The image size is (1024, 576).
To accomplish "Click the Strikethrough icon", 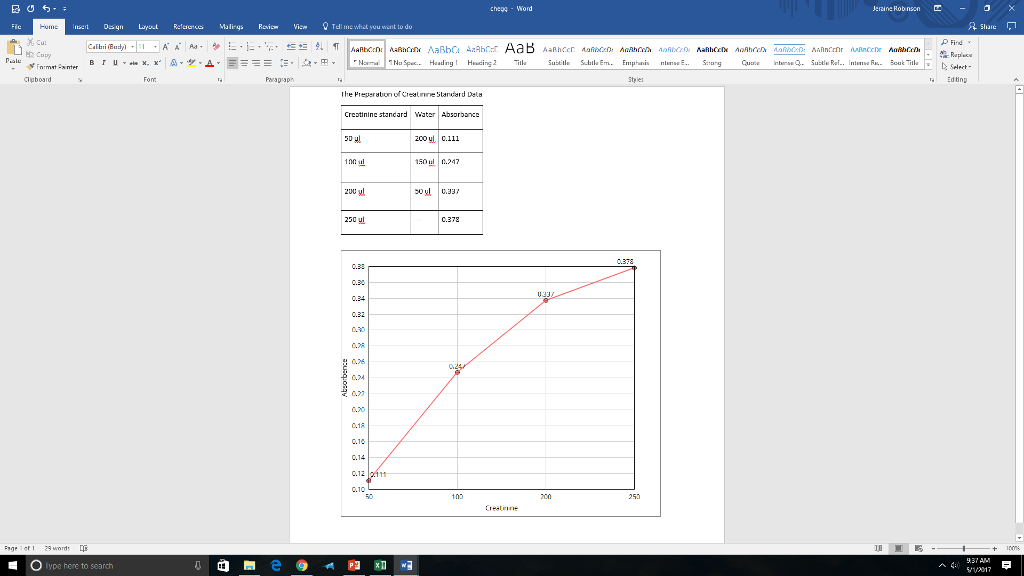I will (132, 62).
